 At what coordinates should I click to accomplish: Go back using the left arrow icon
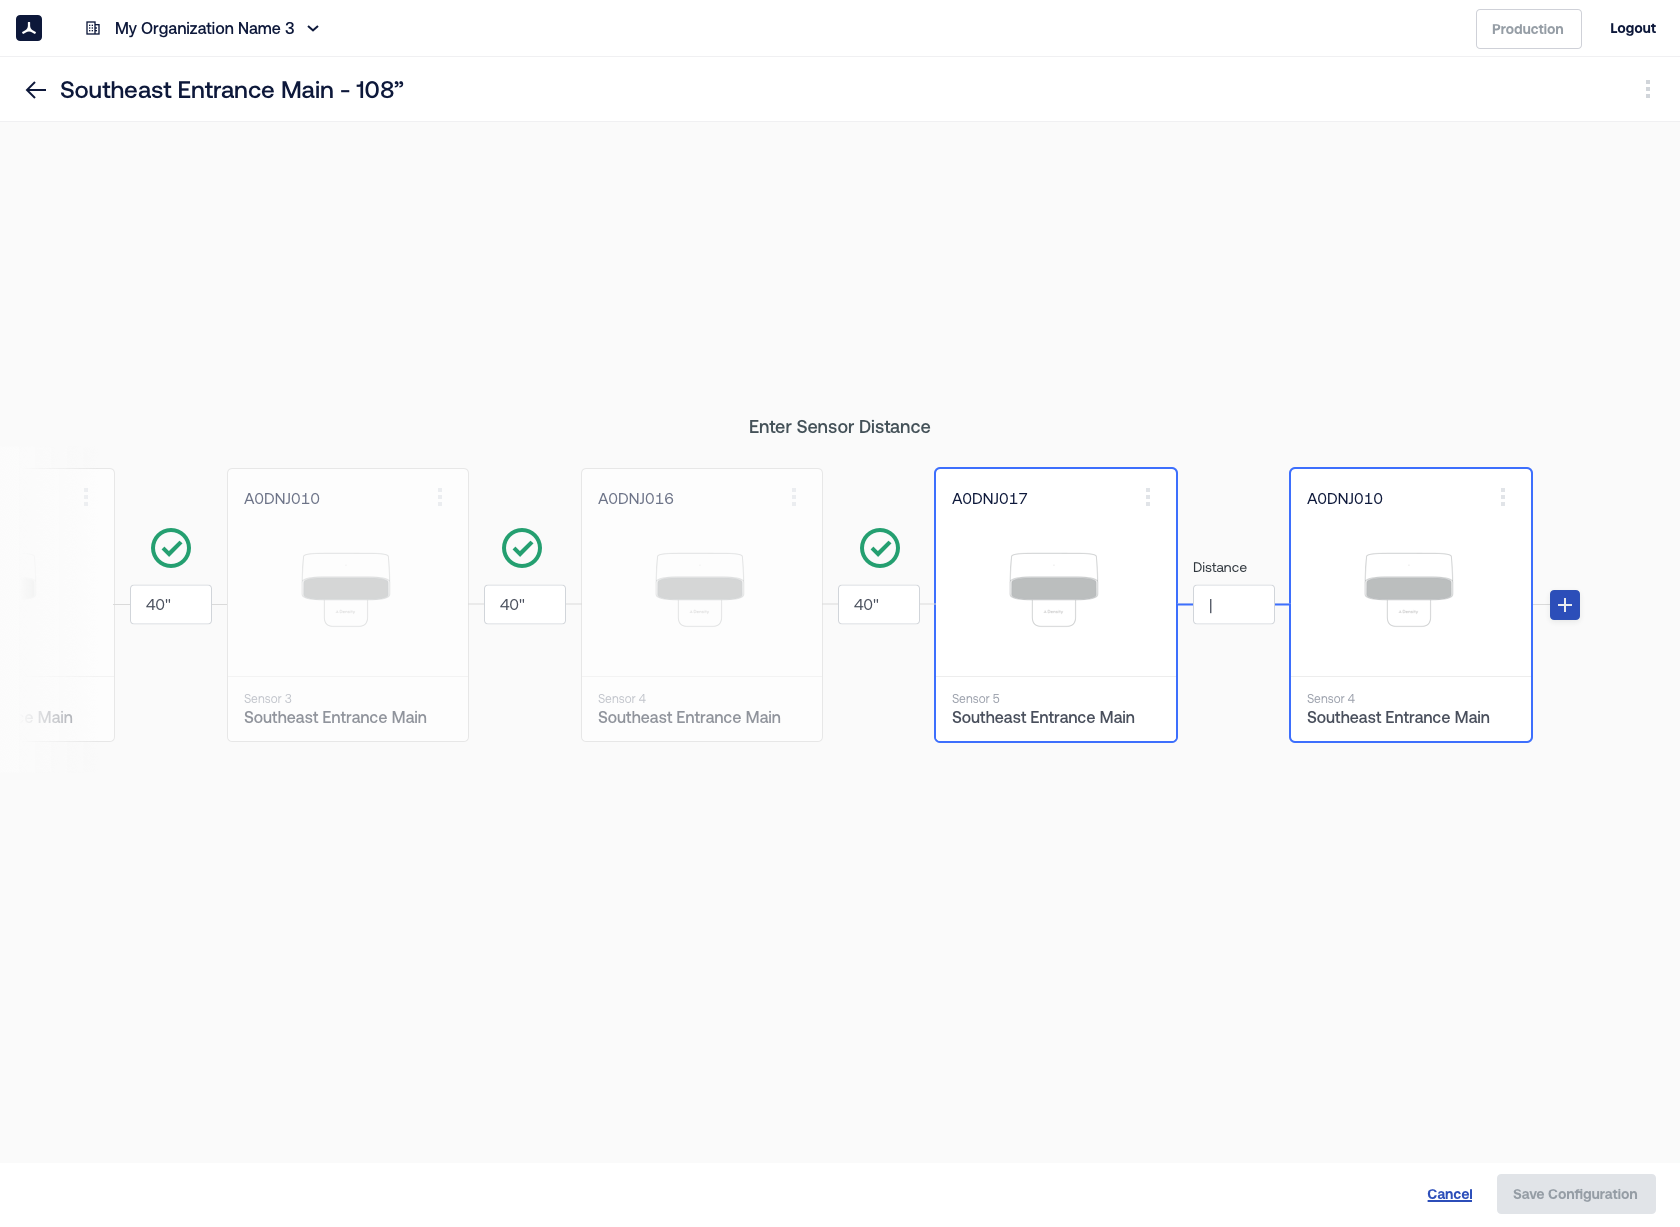(x=36, y=90)
